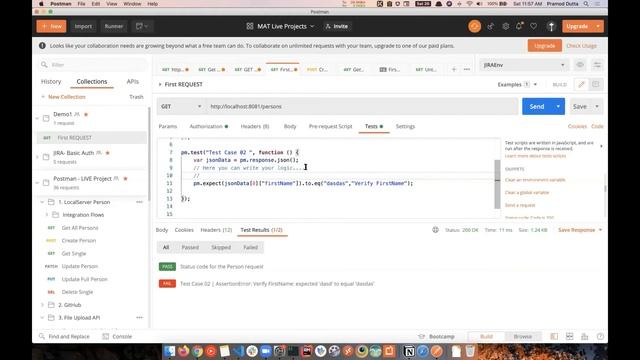Open tab options three-dots menu
Viewport: 640px width, 360px height.
[x=467, y=69]
